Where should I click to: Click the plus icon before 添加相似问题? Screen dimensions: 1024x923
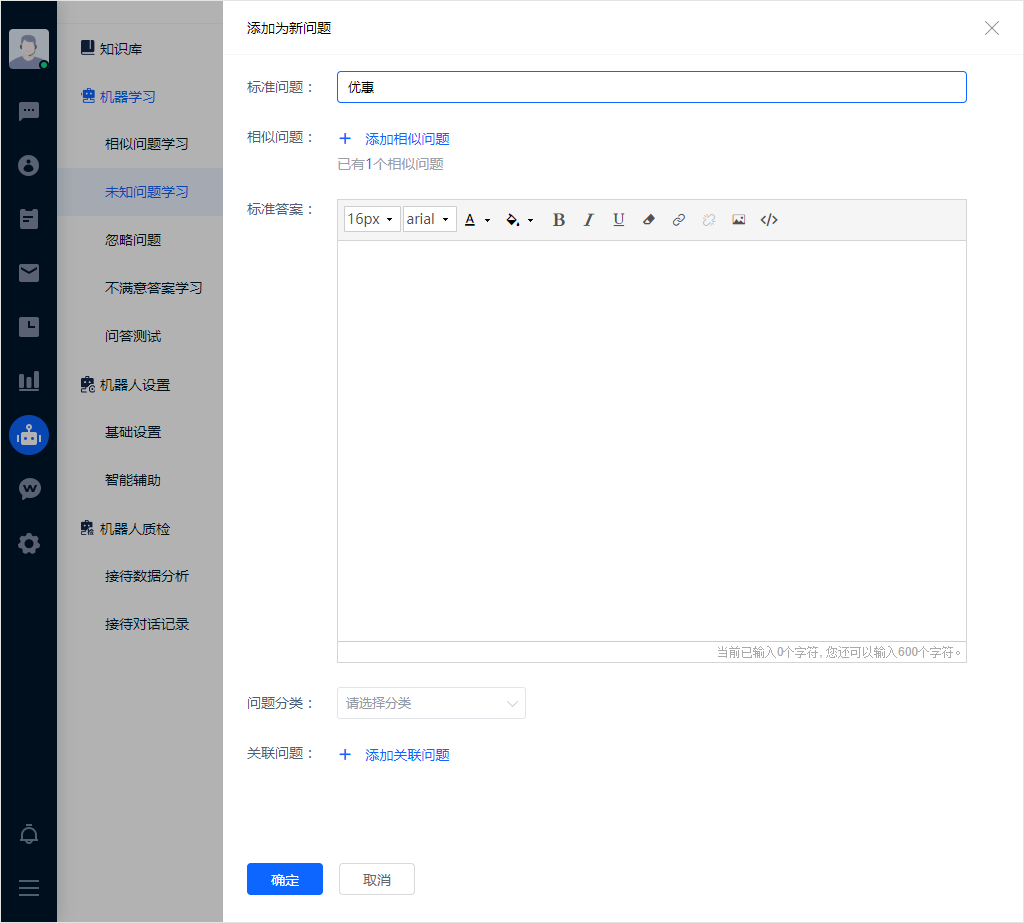[x=345, y=138]
